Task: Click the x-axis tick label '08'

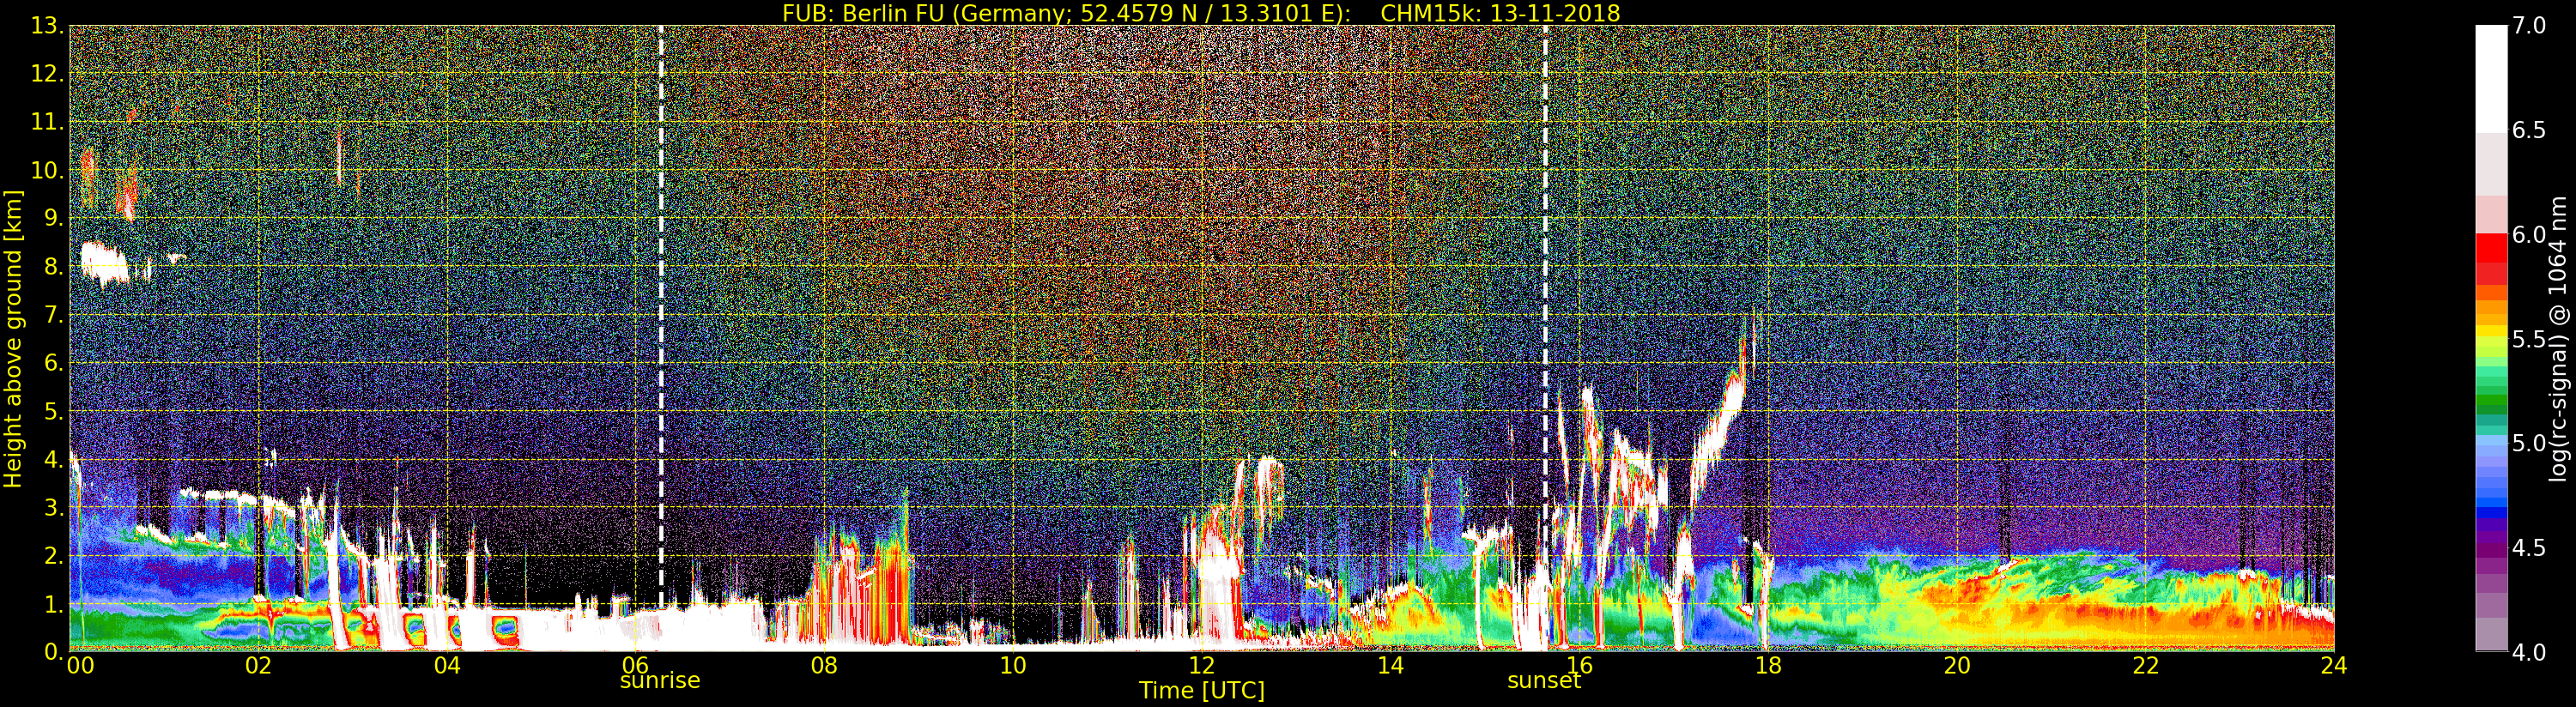Action: pyautogui.click(x=824, y=666)
